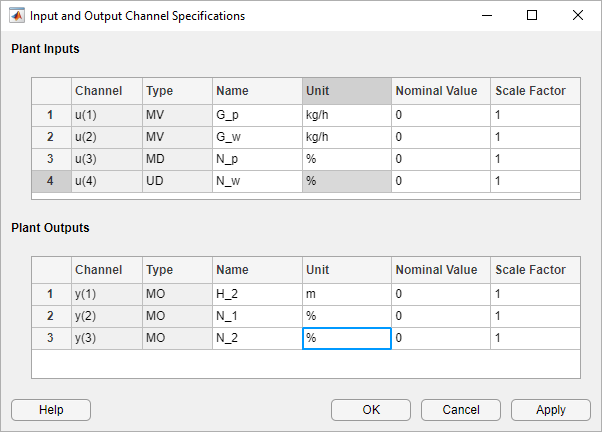Open the Help button
The height and width of the screenshot is (432, 602).
(50, 409)
